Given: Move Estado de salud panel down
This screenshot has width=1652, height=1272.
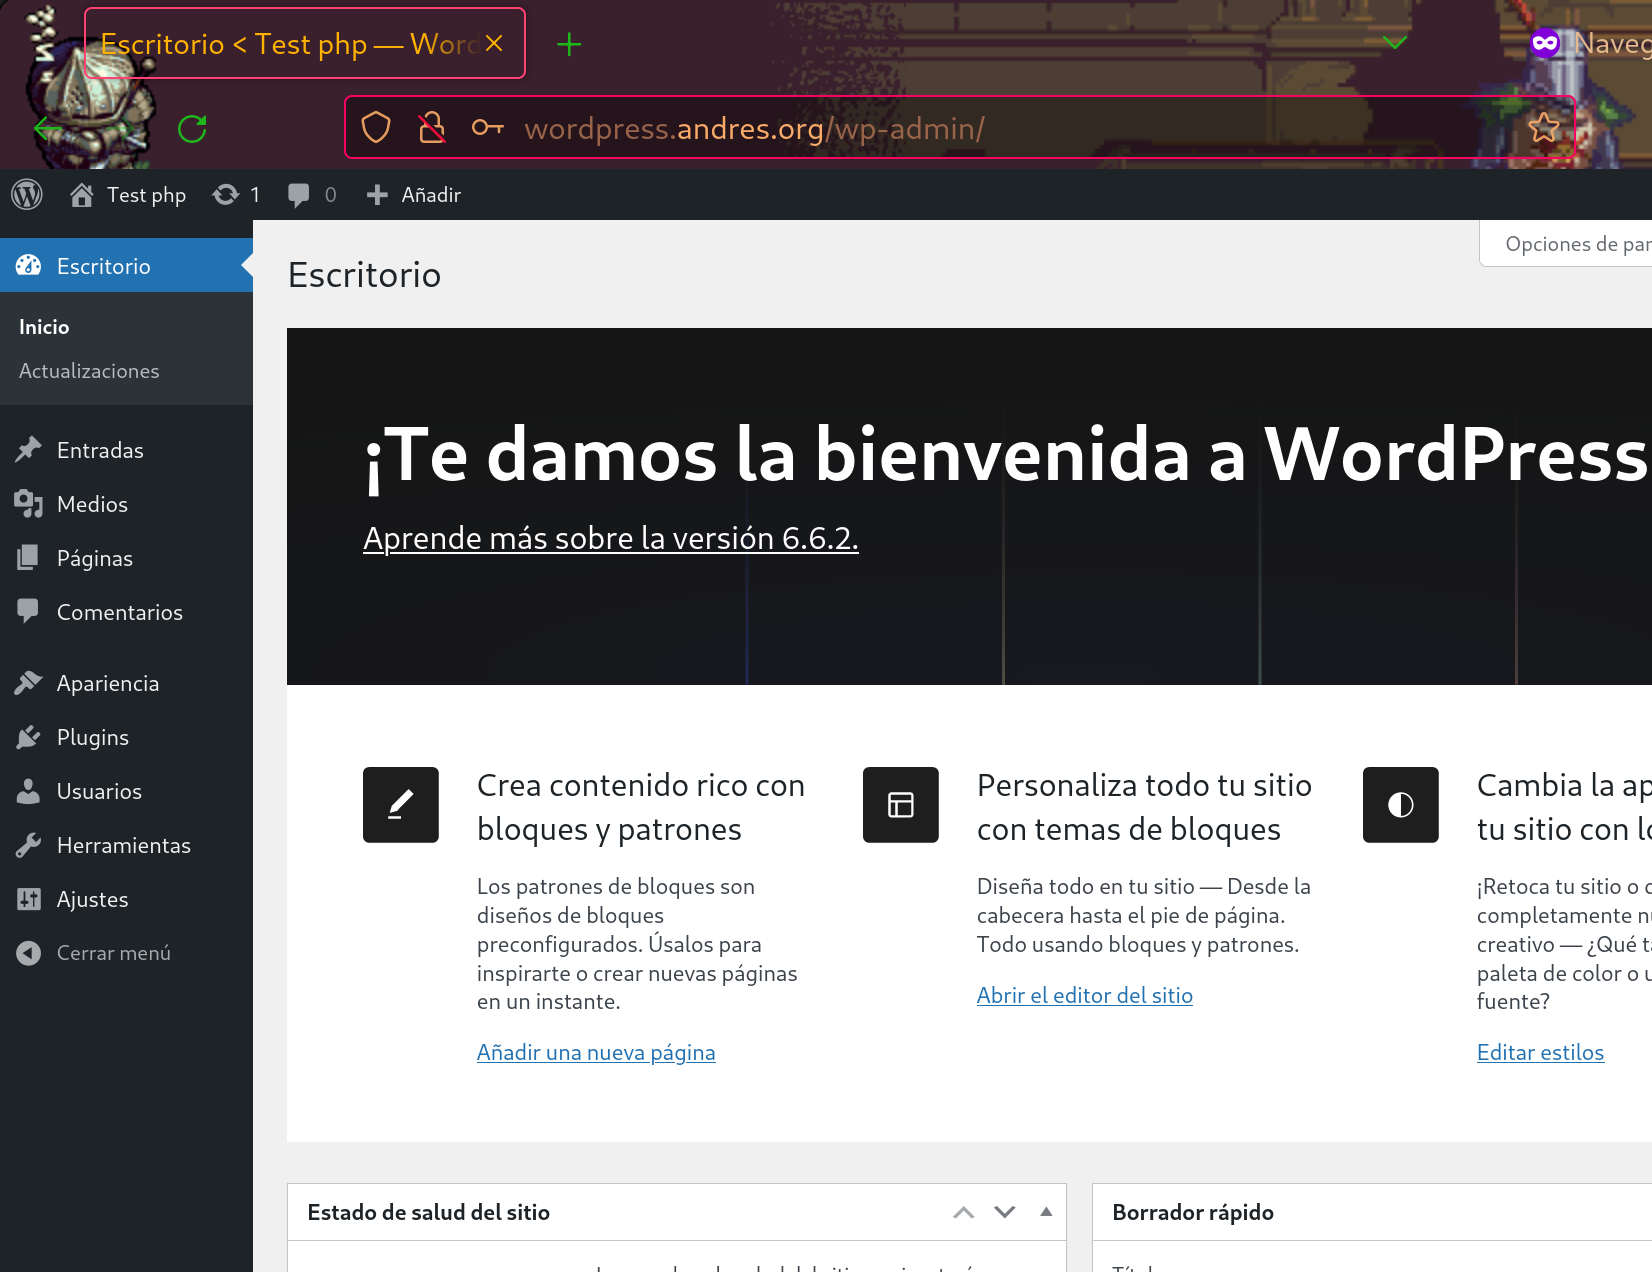Looking at the screenshot, I should click(1005, 1212).
